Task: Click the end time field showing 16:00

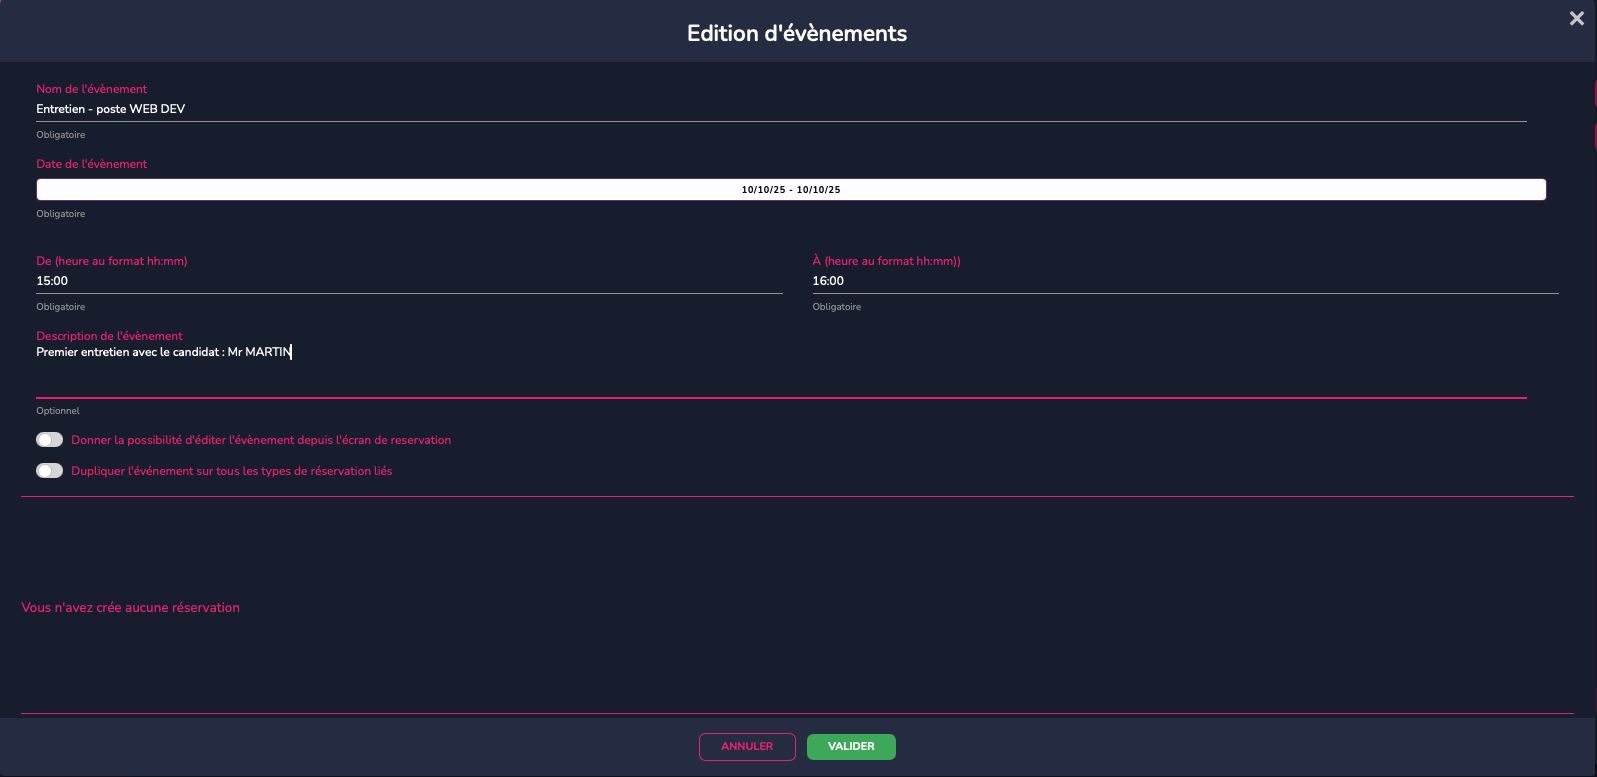Action: pos(1184,281)
